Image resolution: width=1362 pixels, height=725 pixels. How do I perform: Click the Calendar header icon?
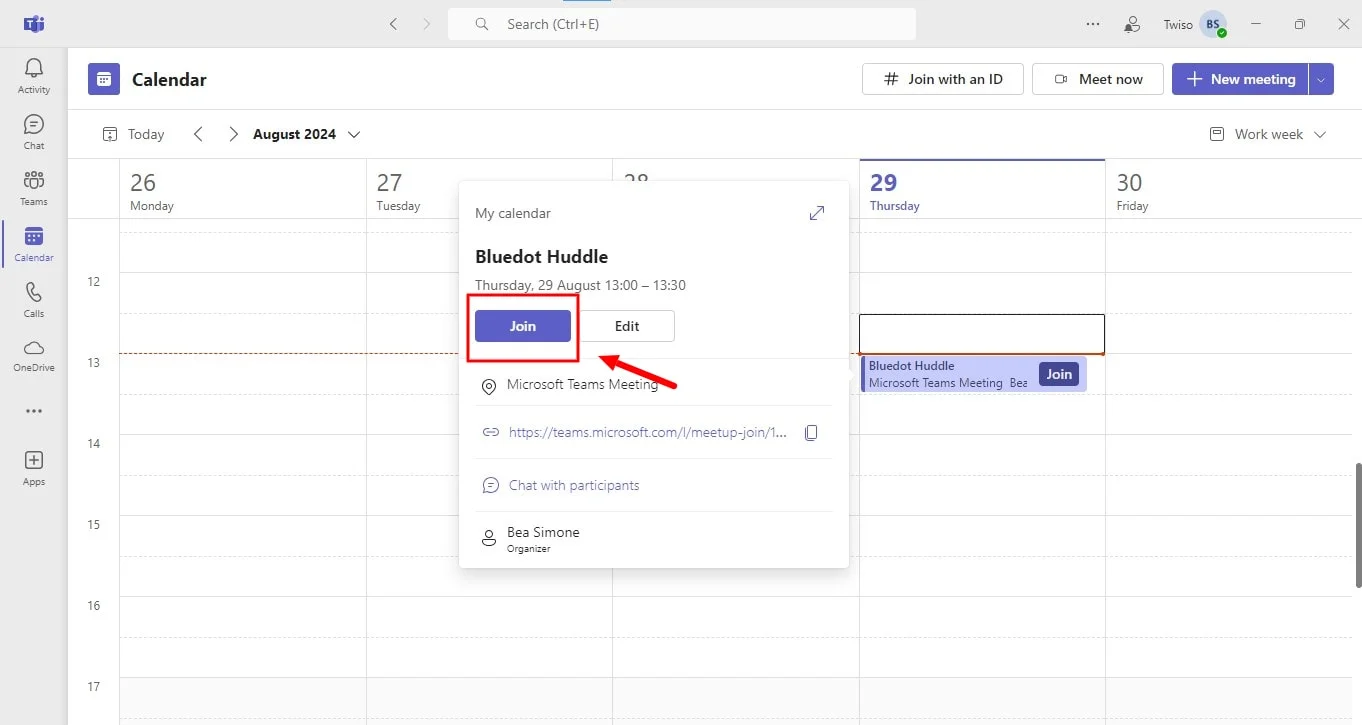click(104, 79)
